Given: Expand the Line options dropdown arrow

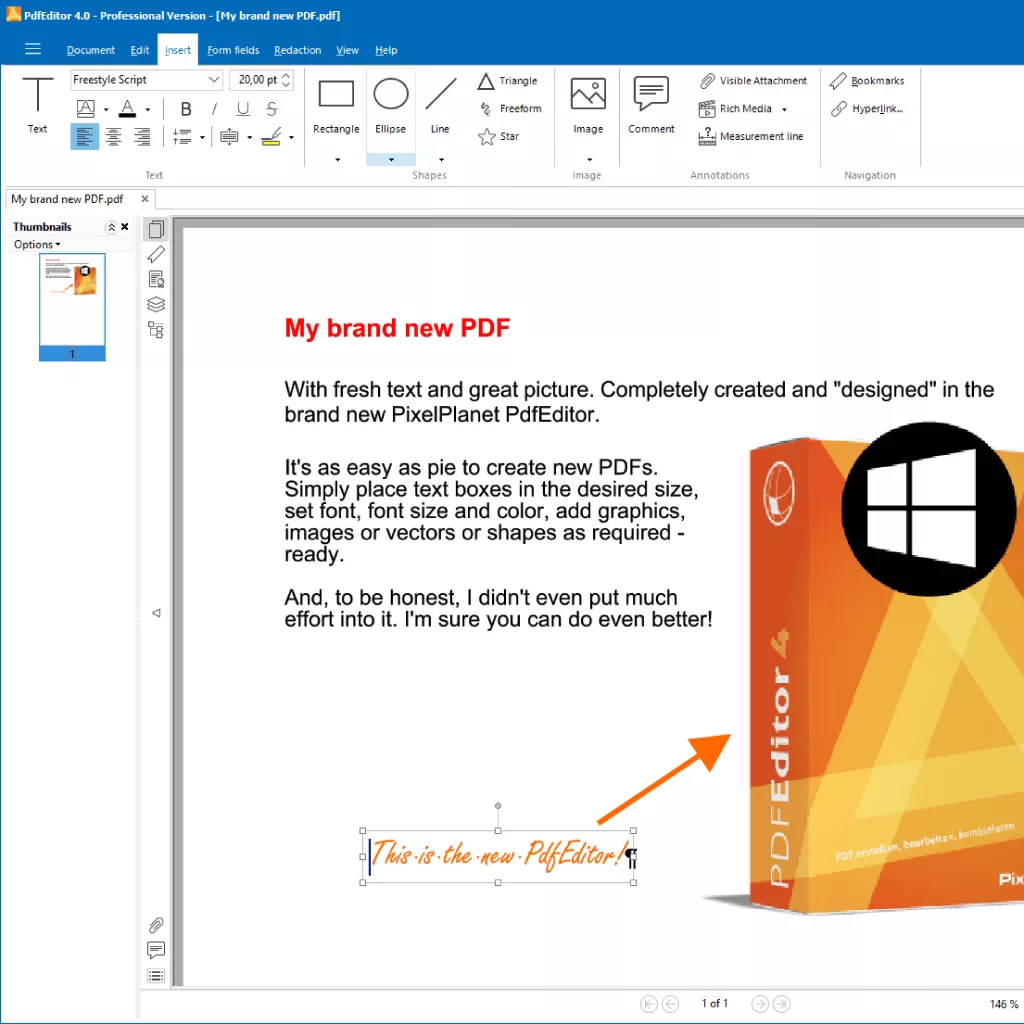Looking at the screenshot, I should (441, 160).
